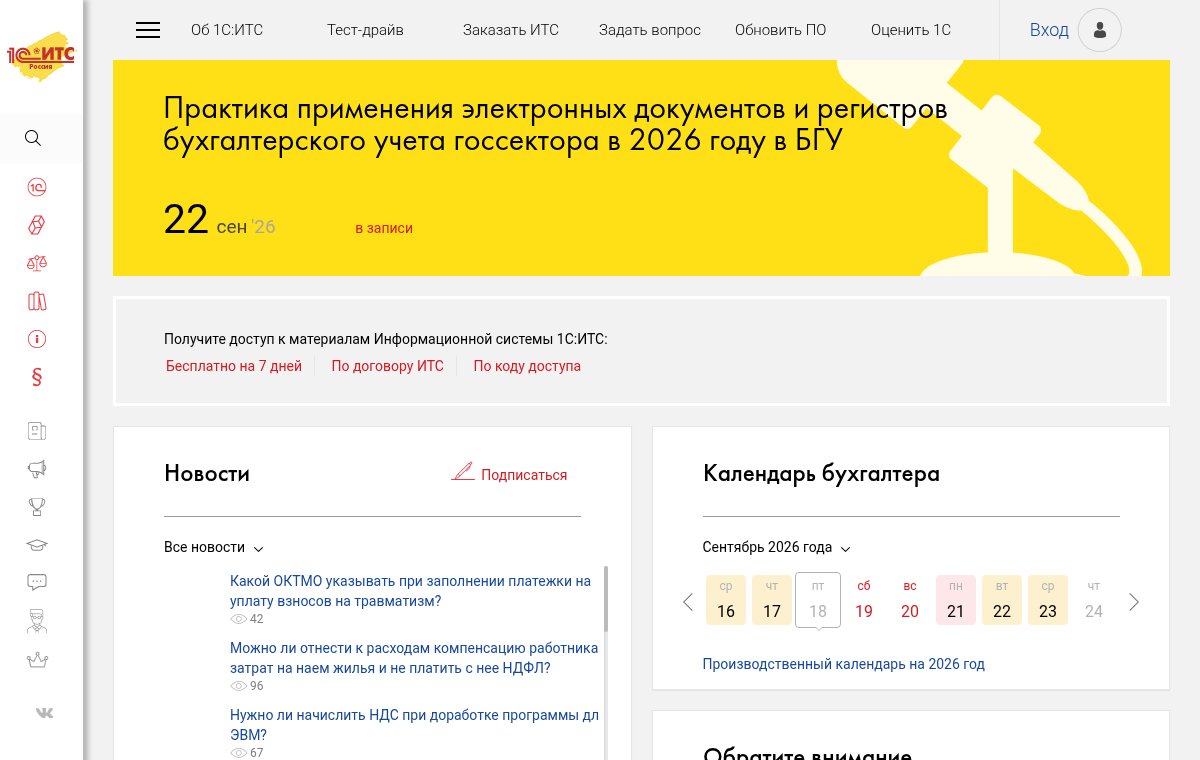Select Tuesday 22 in calendar
This screenshot has height=760, width=1200.
(x=1002, y=600)
